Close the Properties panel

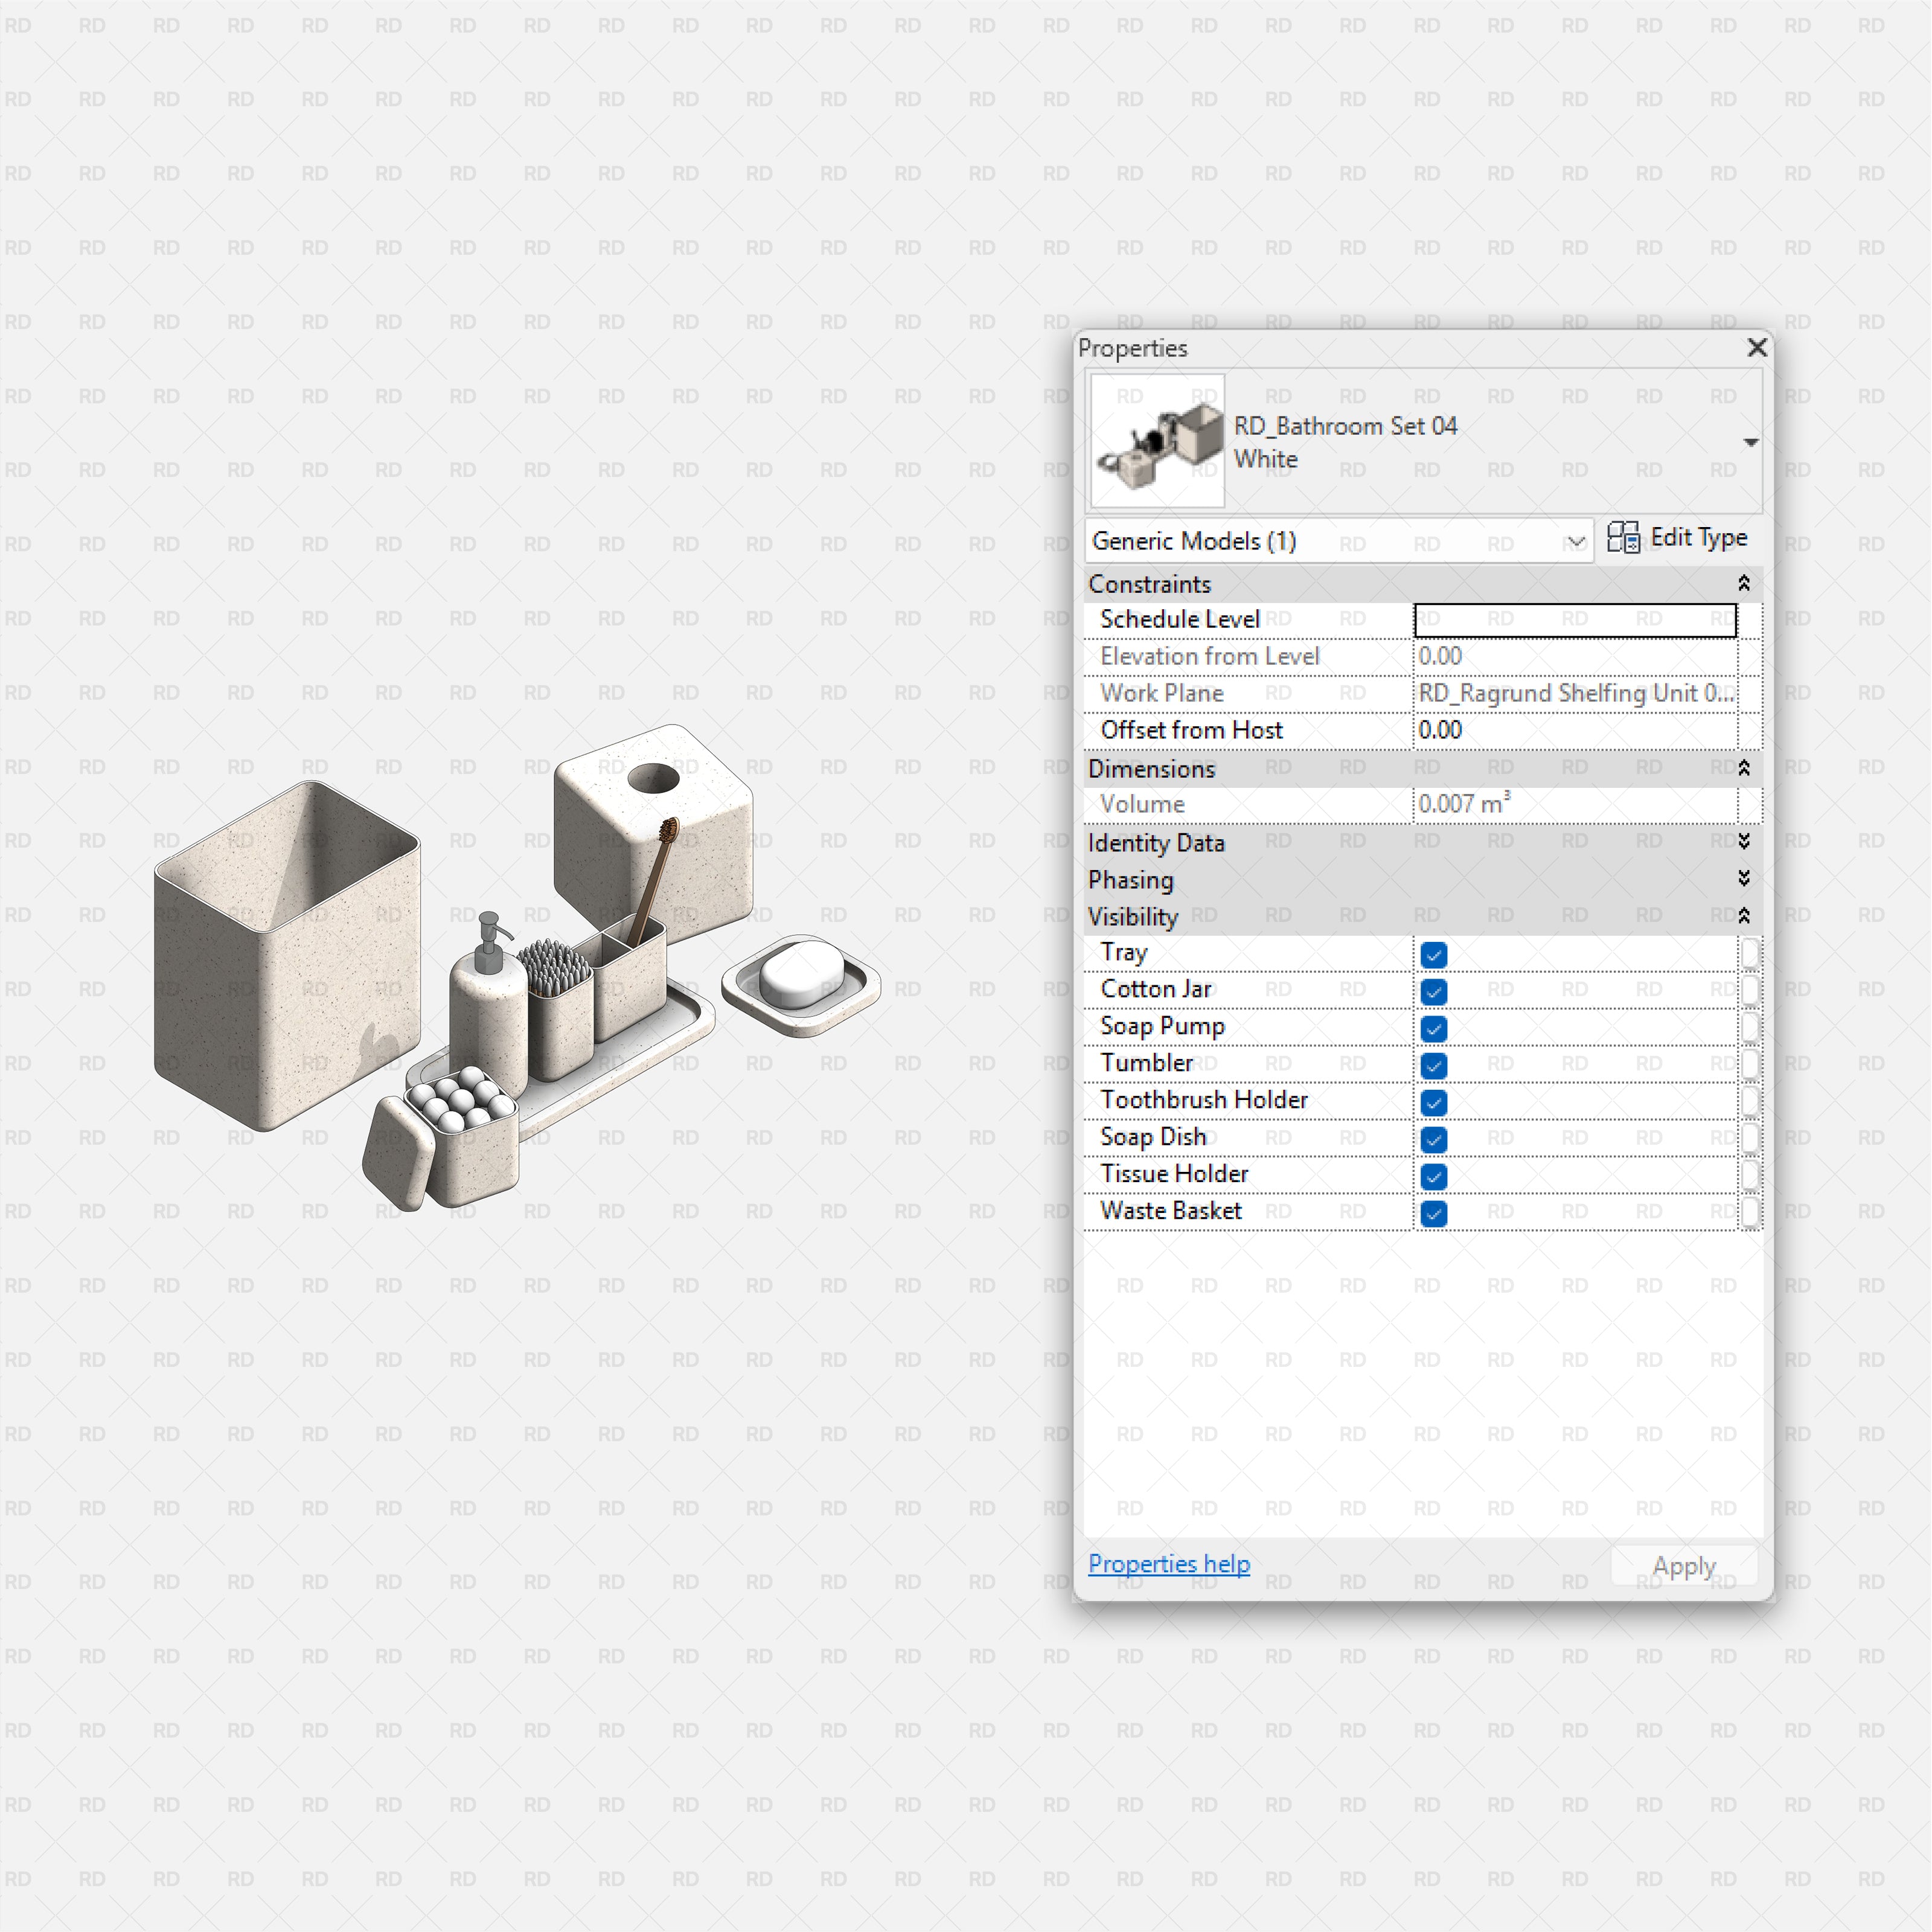point(1757,347)
